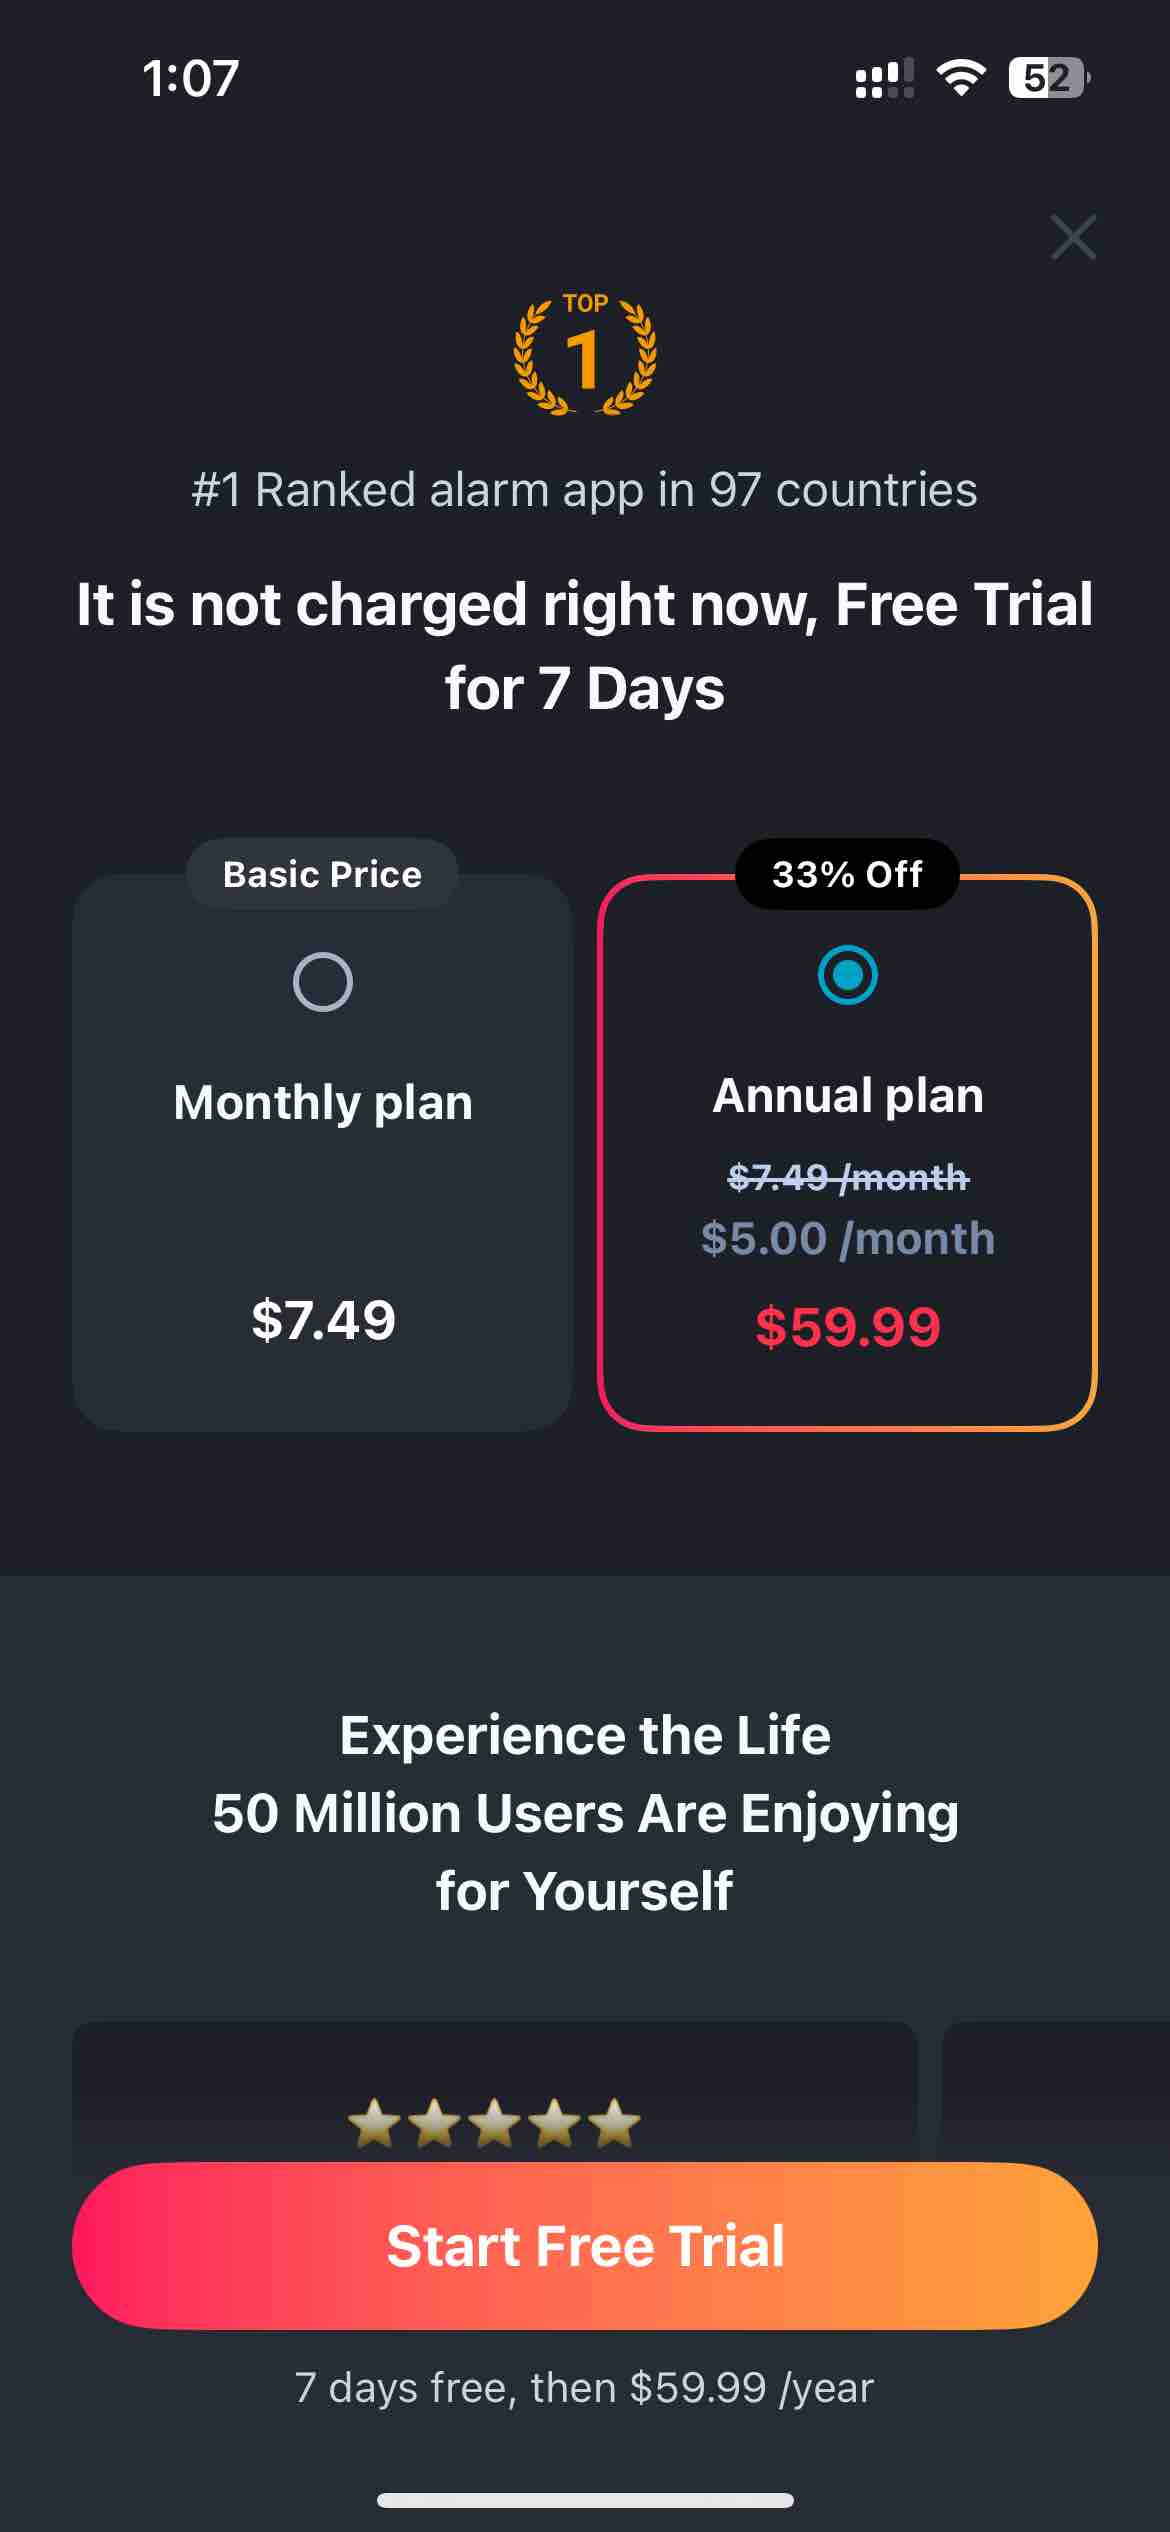Tap the 1:07 clock in status bar
The image size is (1170, 2532).
coord(190,78)
